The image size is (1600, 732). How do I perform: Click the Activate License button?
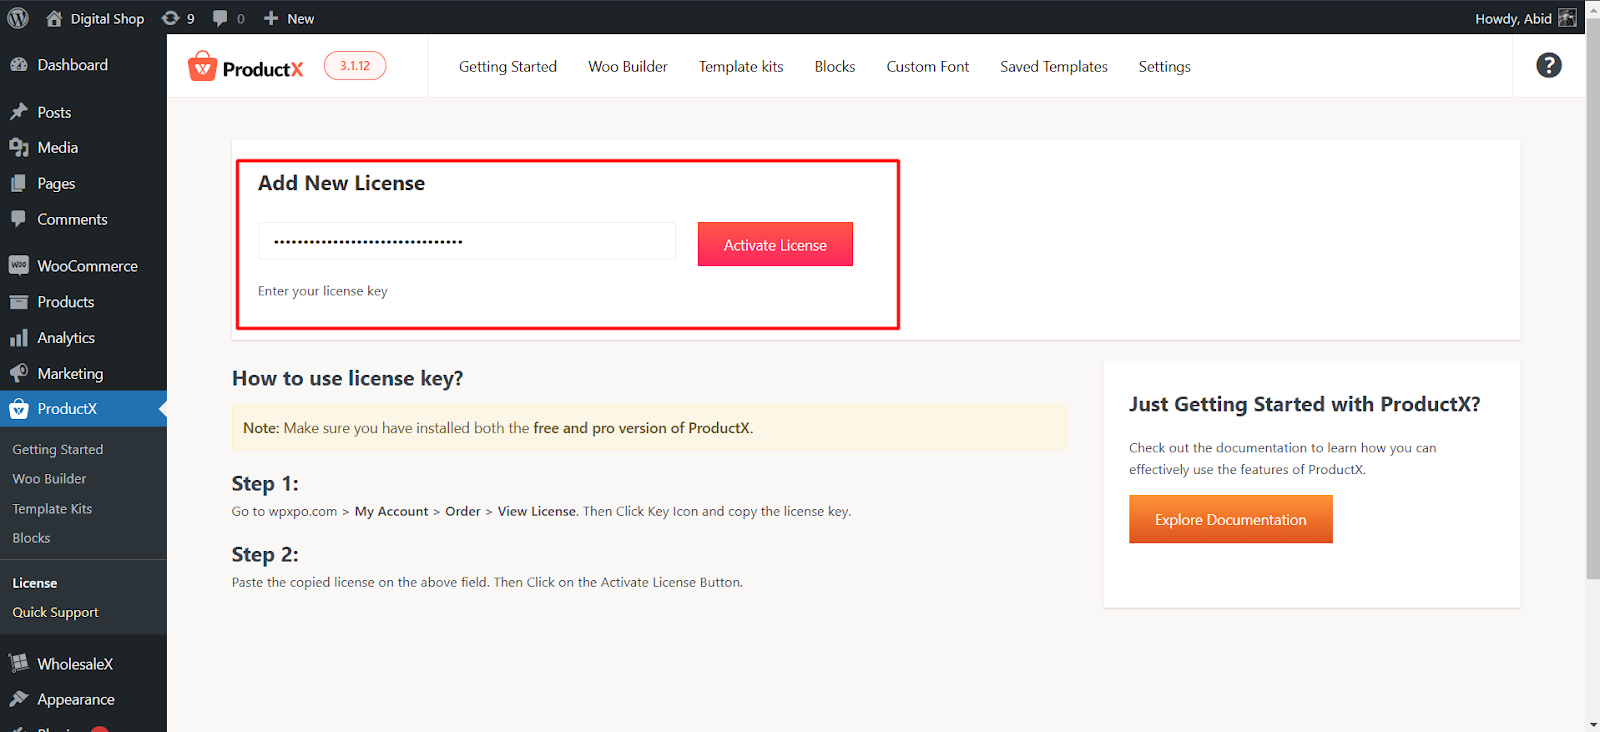coord(775,245)
